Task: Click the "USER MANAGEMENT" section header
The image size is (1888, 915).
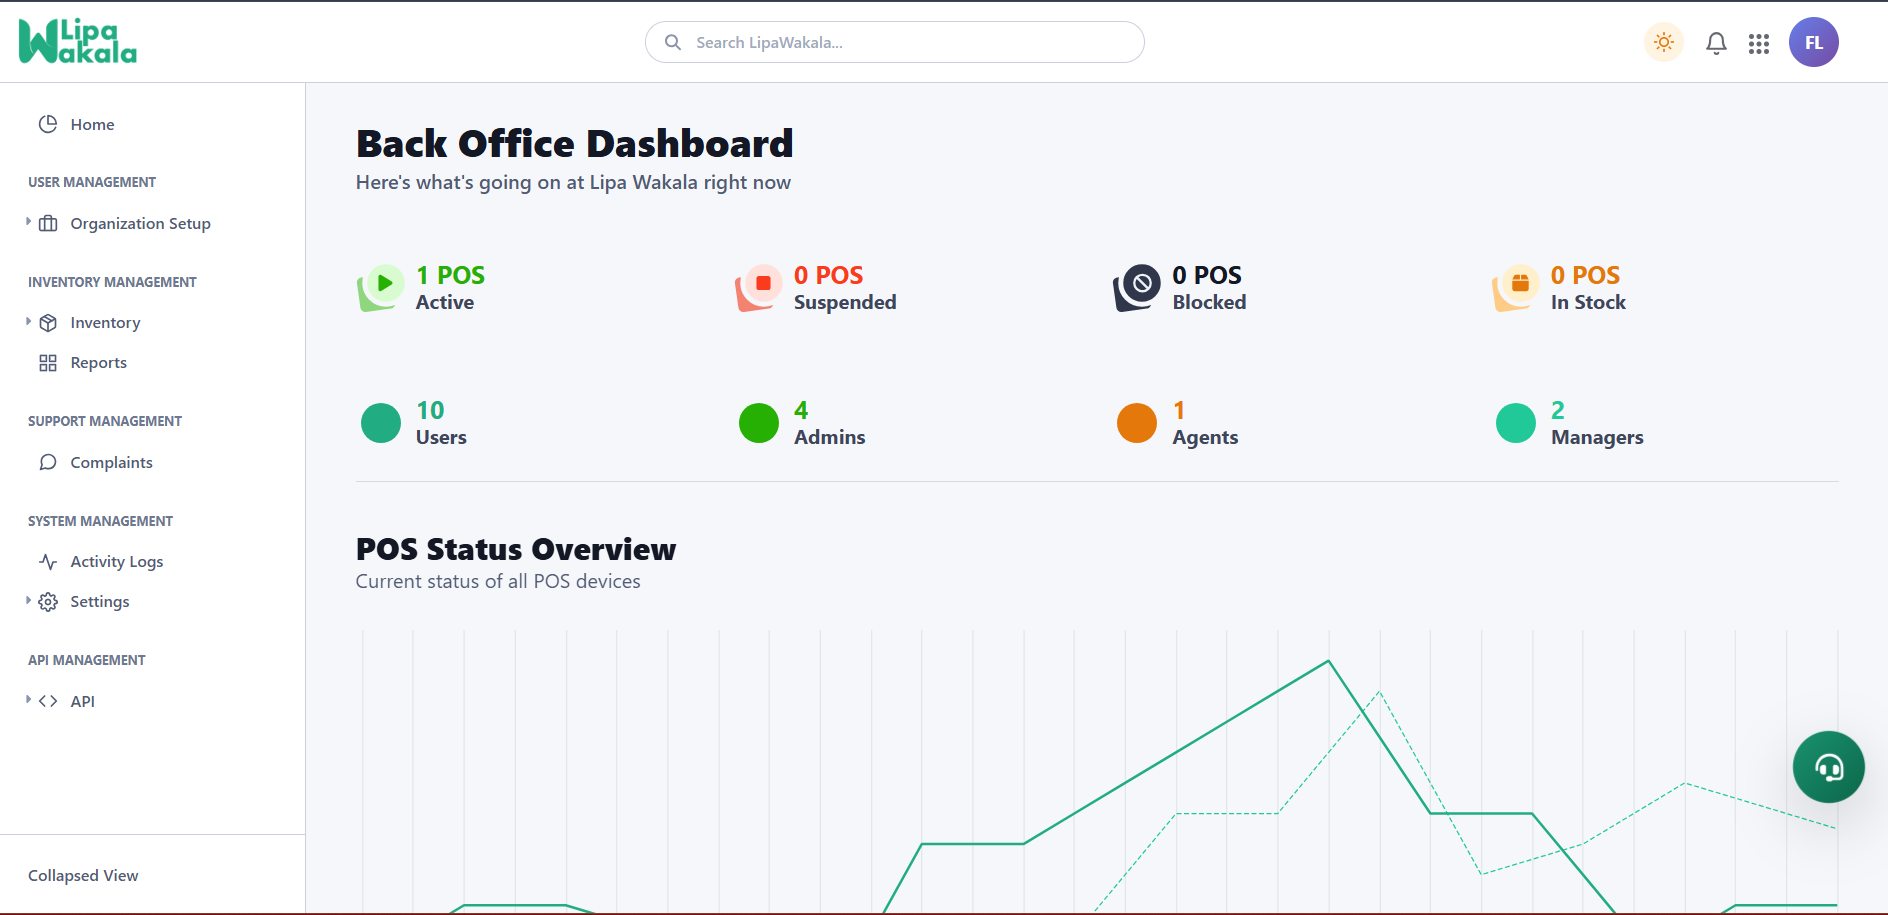Action: point(92,182)
